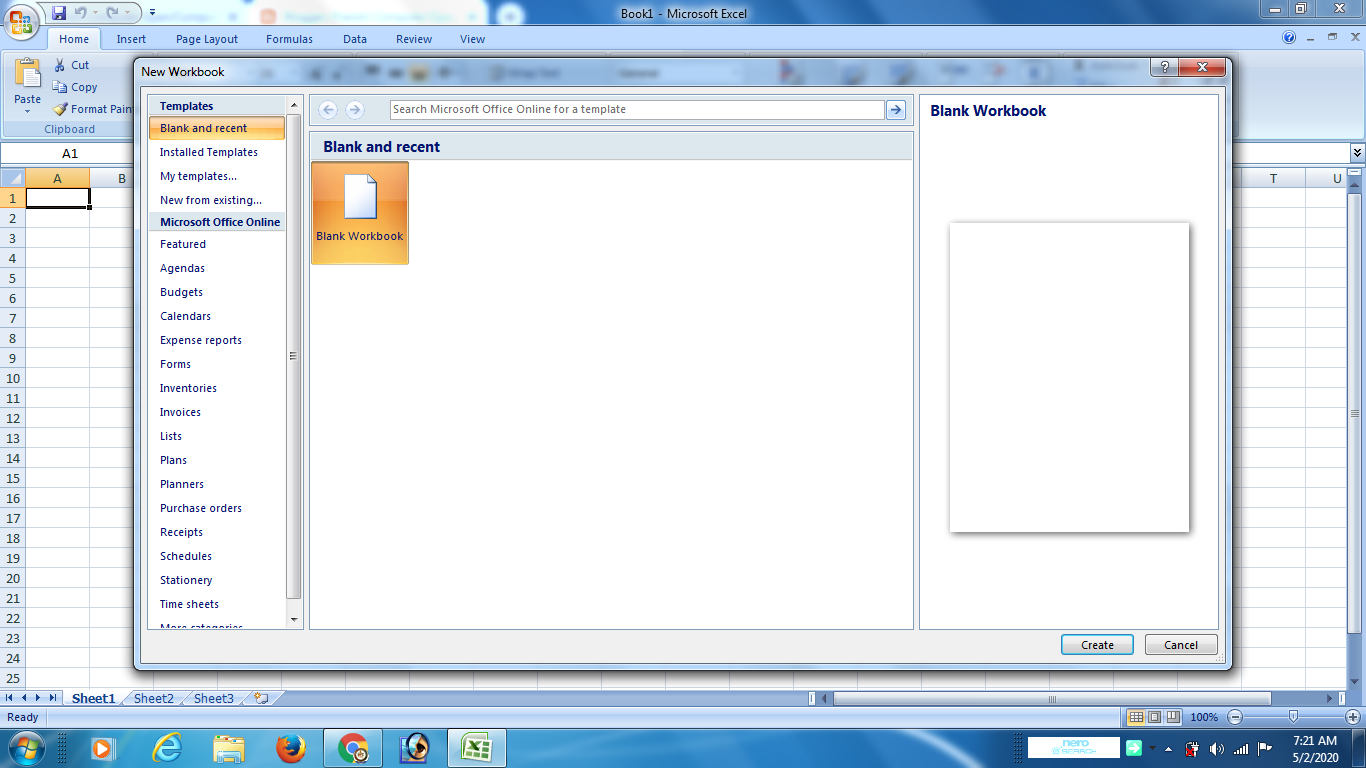Select the Stationery template category
1366x768 pixels.
(x=216, y=580)
